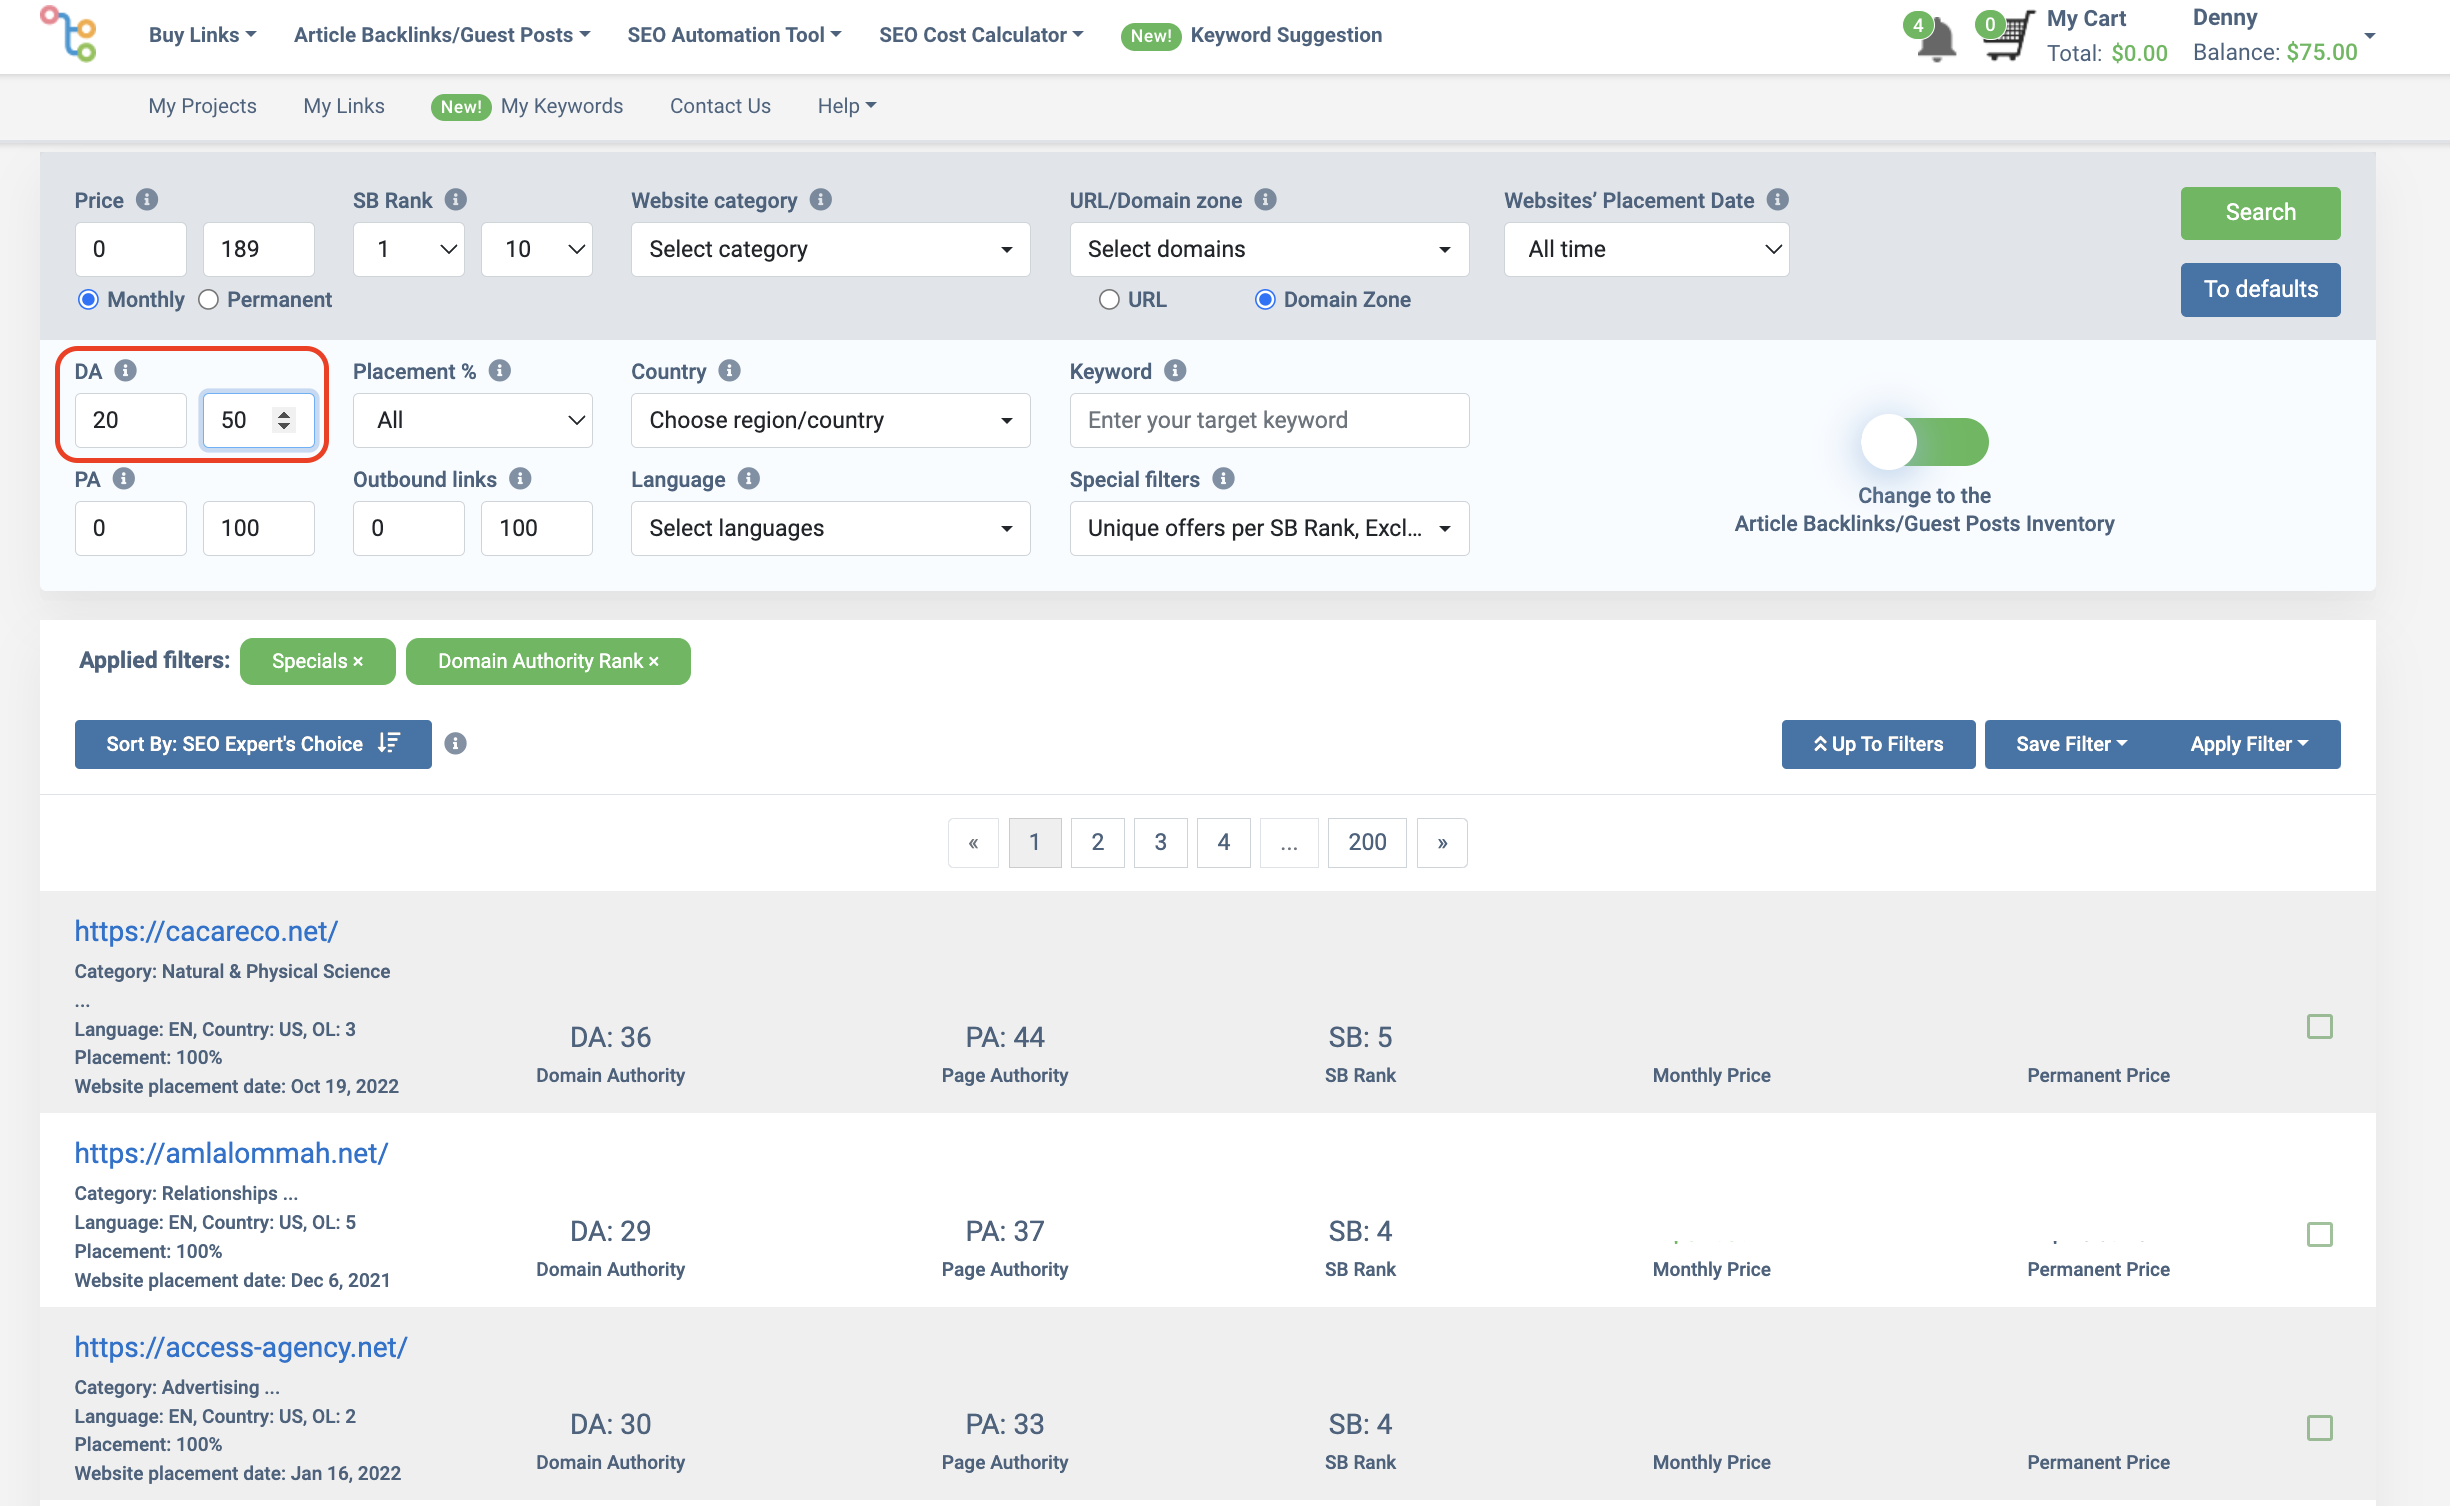Open the Select languages dropdown
The width and height of the screenshot is (2450, 1506).
[831, 528]
